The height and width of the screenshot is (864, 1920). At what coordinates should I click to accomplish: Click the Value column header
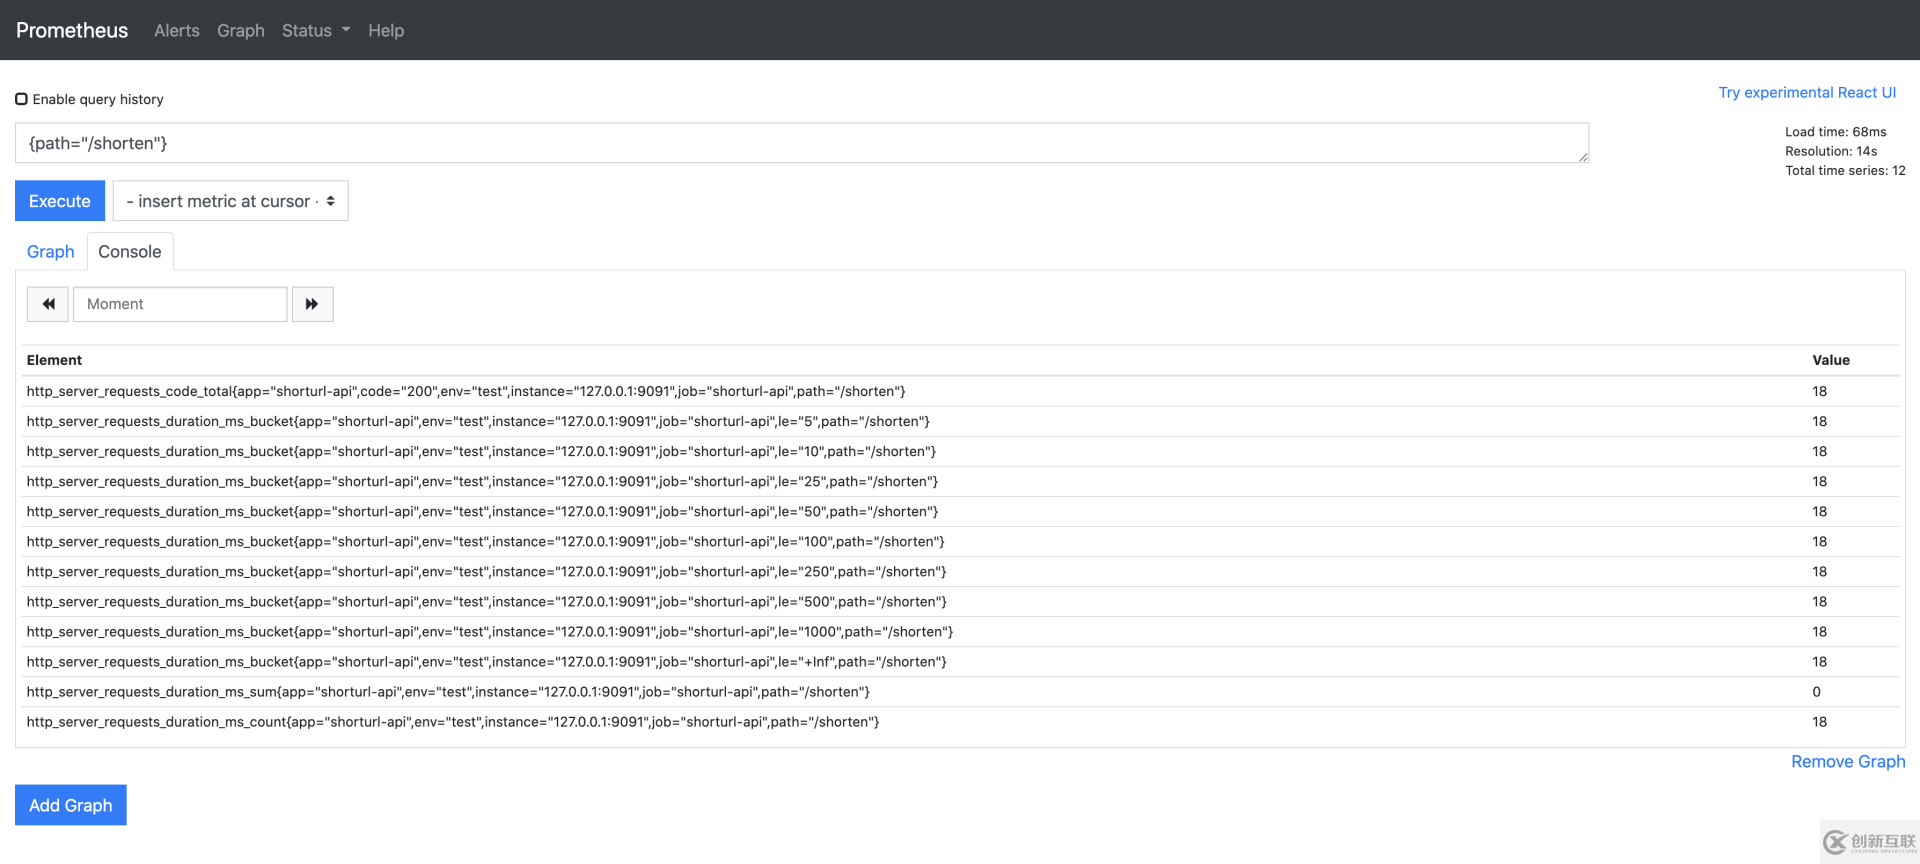coord(1831,360)
